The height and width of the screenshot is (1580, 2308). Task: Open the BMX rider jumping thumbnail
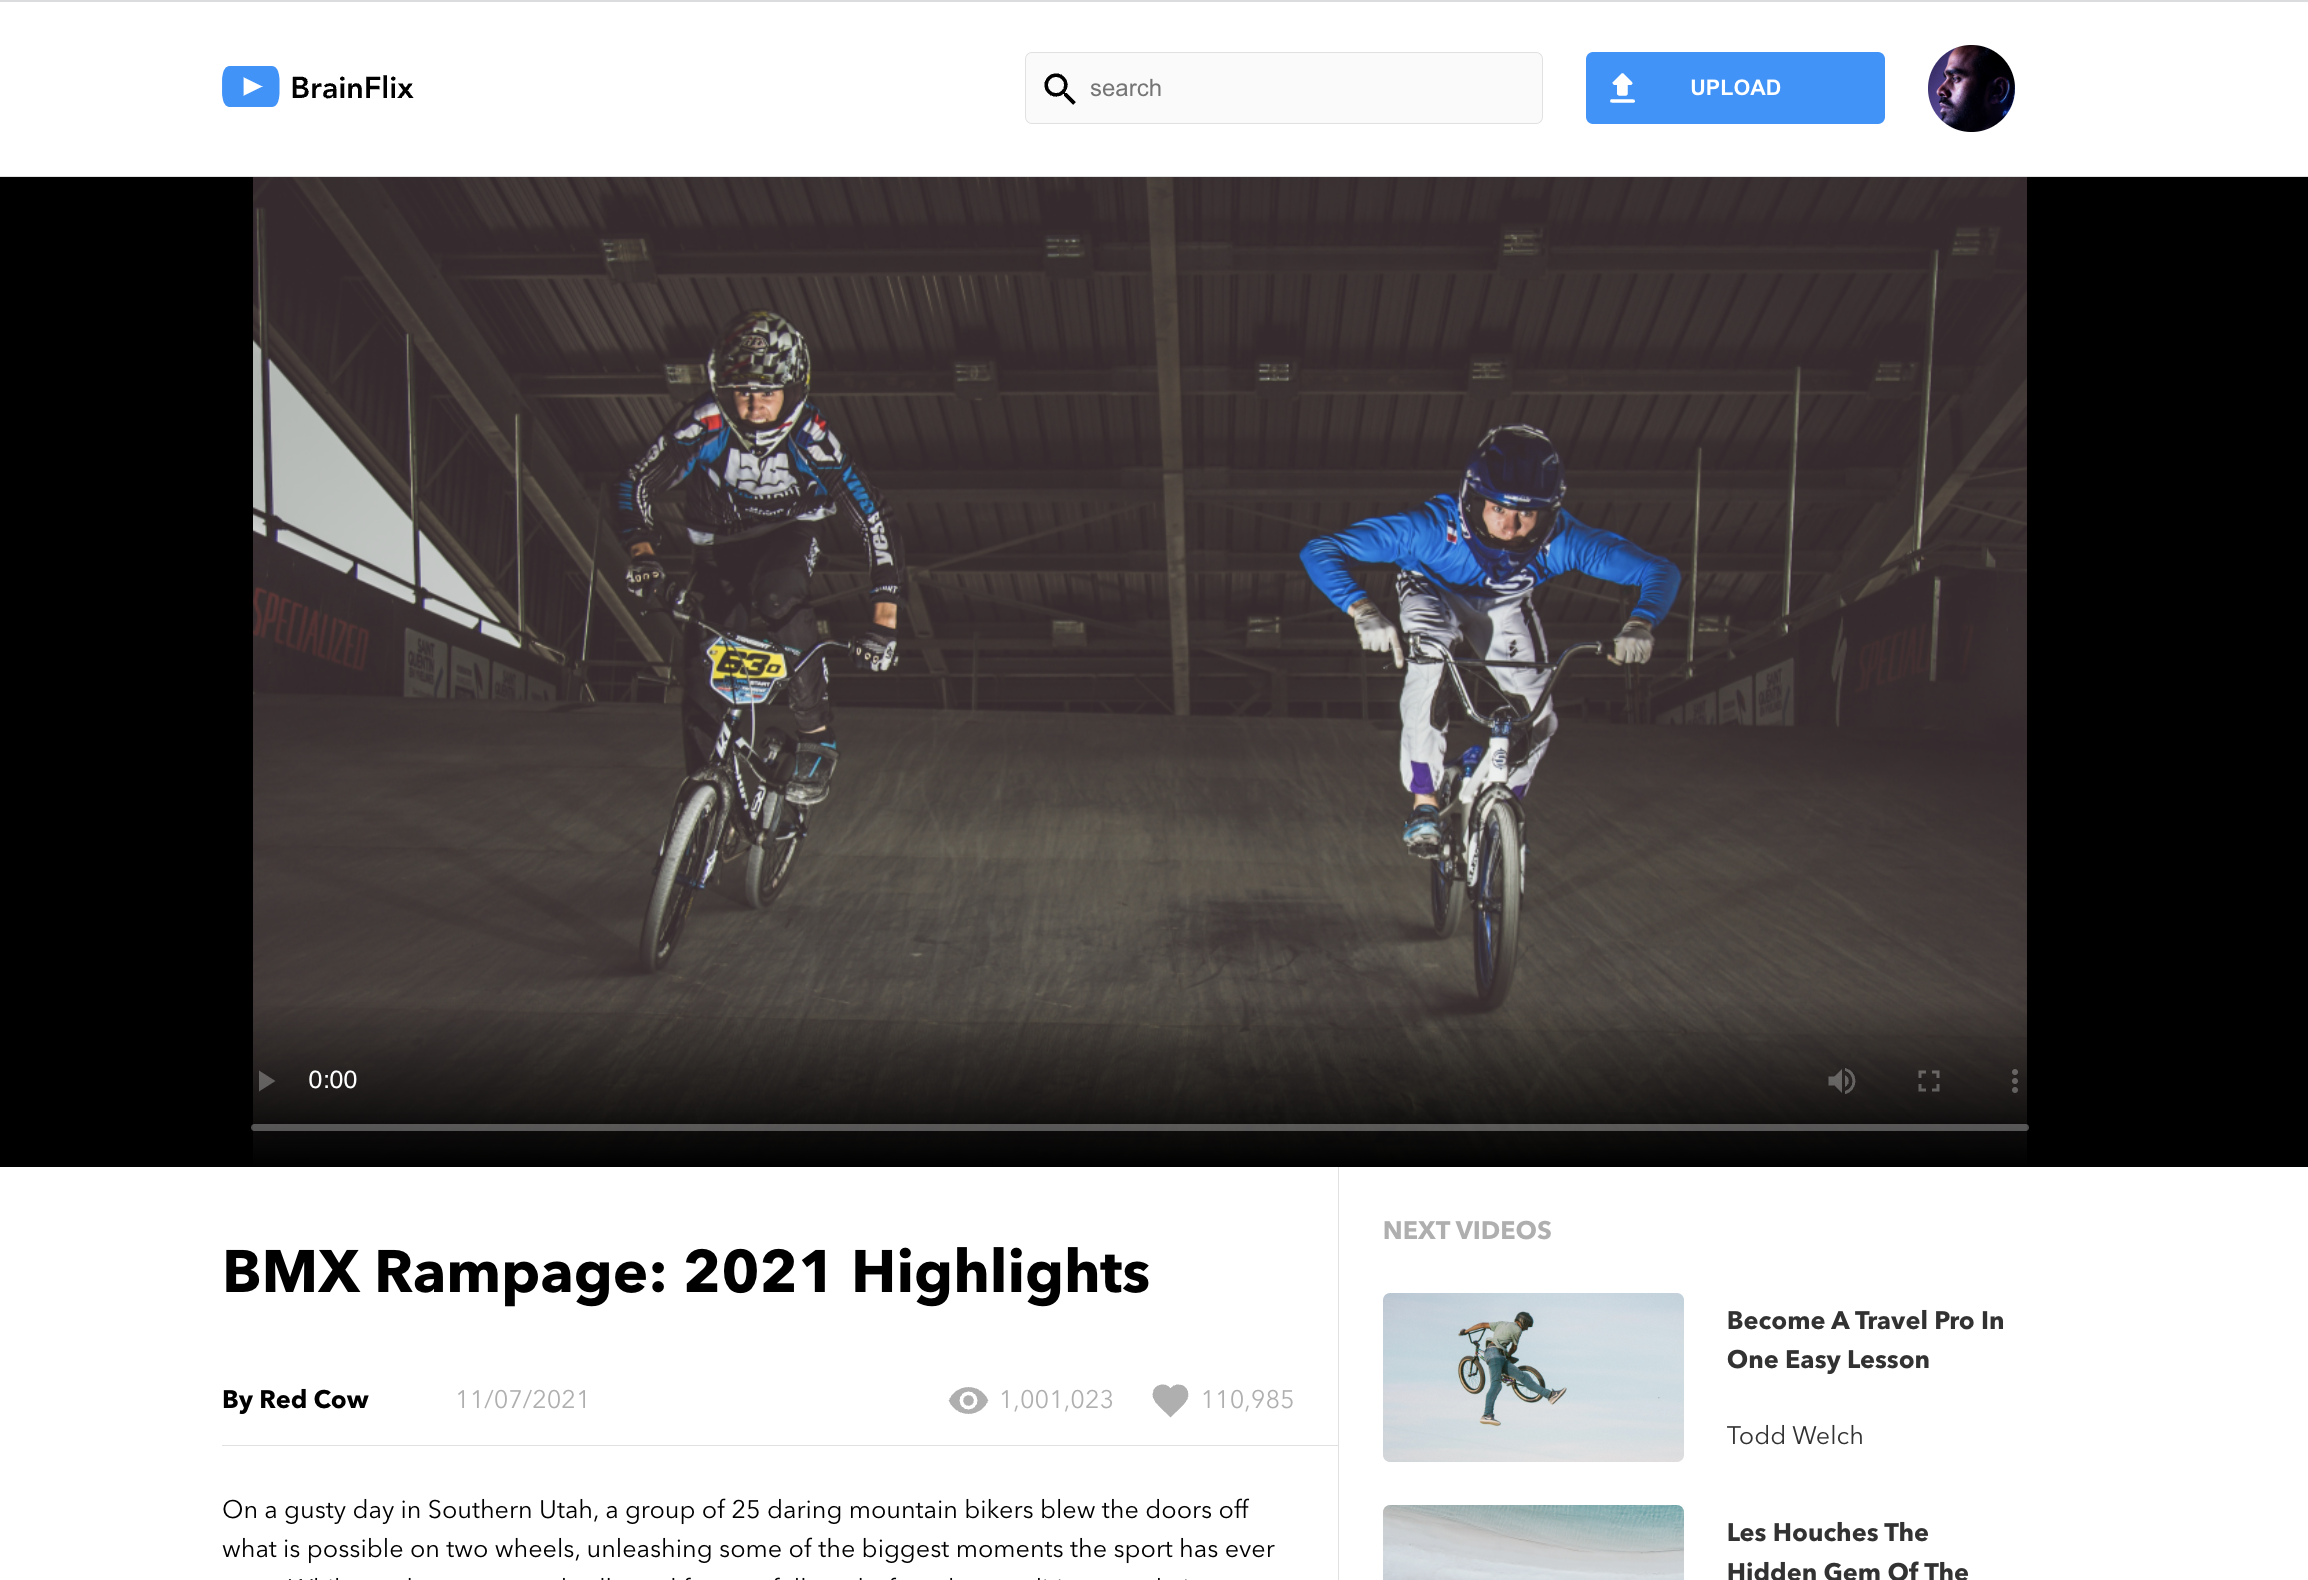tap(1533, 1377)
